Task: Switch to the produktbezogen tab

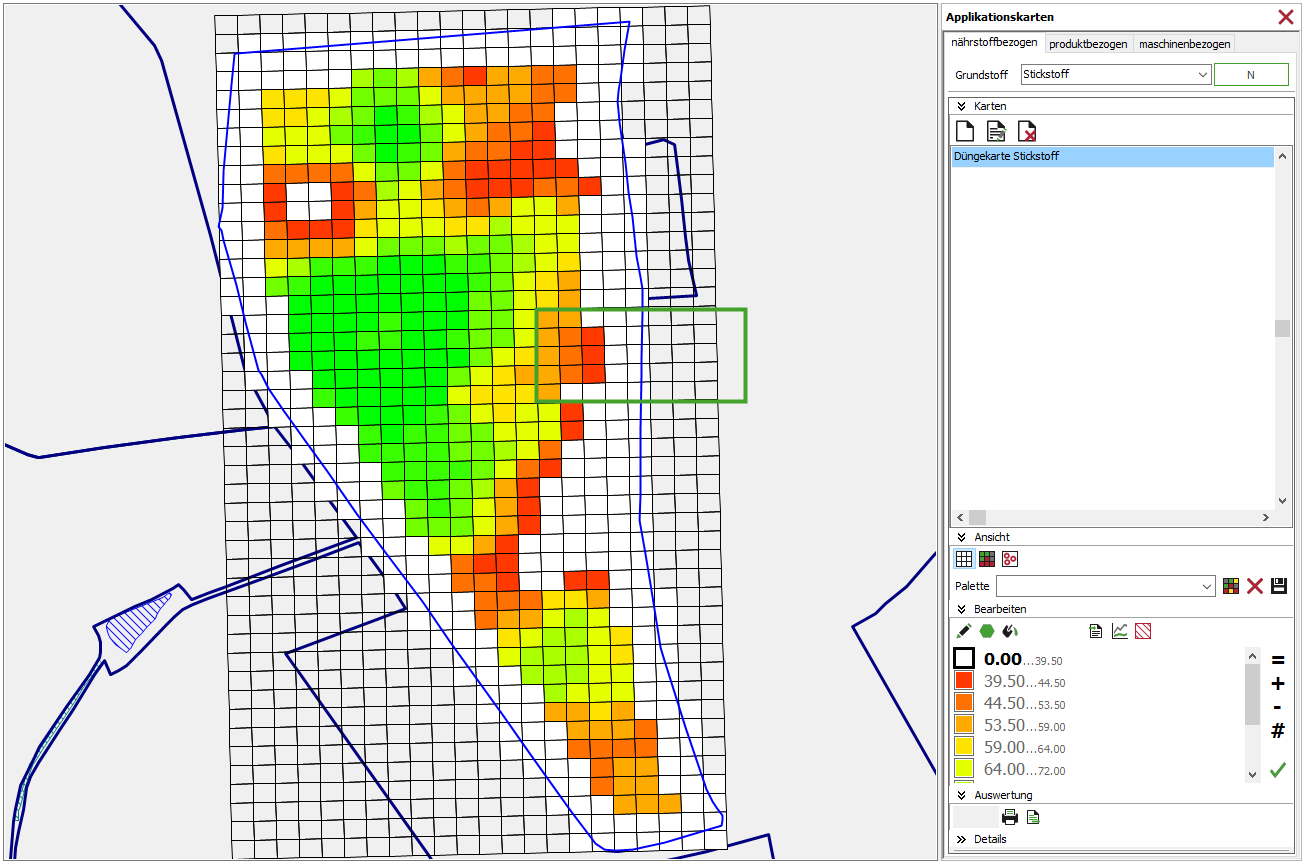Action: point(1088,44)
